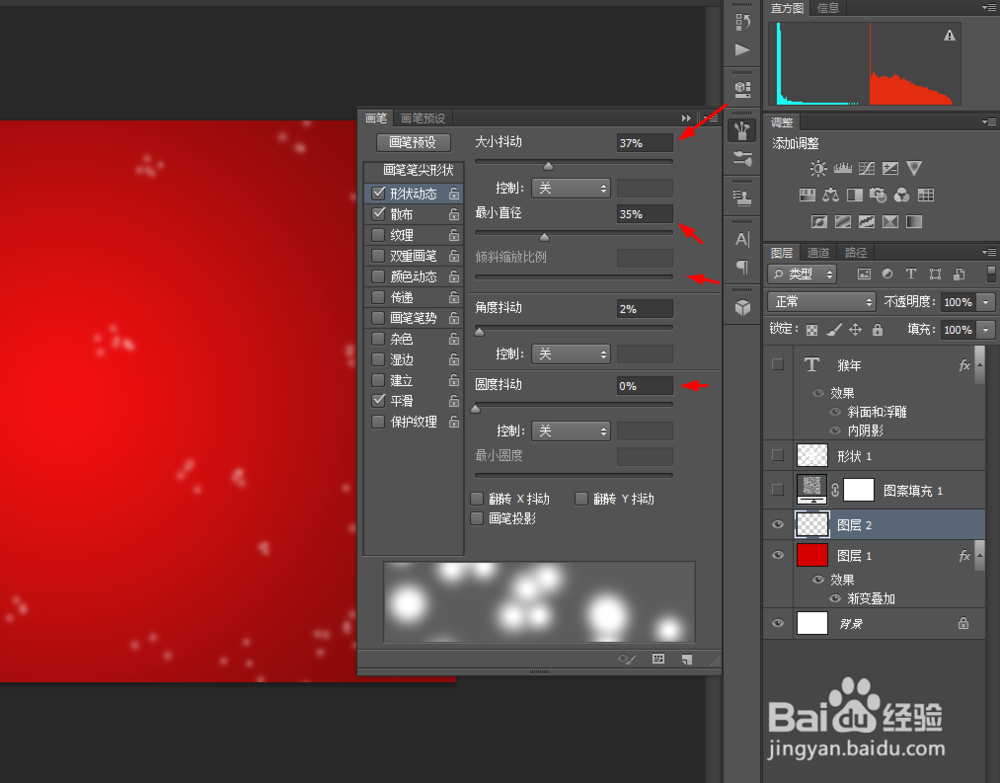Enable 双重画笔 (Dual Brush) checkbox
Viewport: 1000px width, 783px height.
pyautogui.click(x=378, y=256)
